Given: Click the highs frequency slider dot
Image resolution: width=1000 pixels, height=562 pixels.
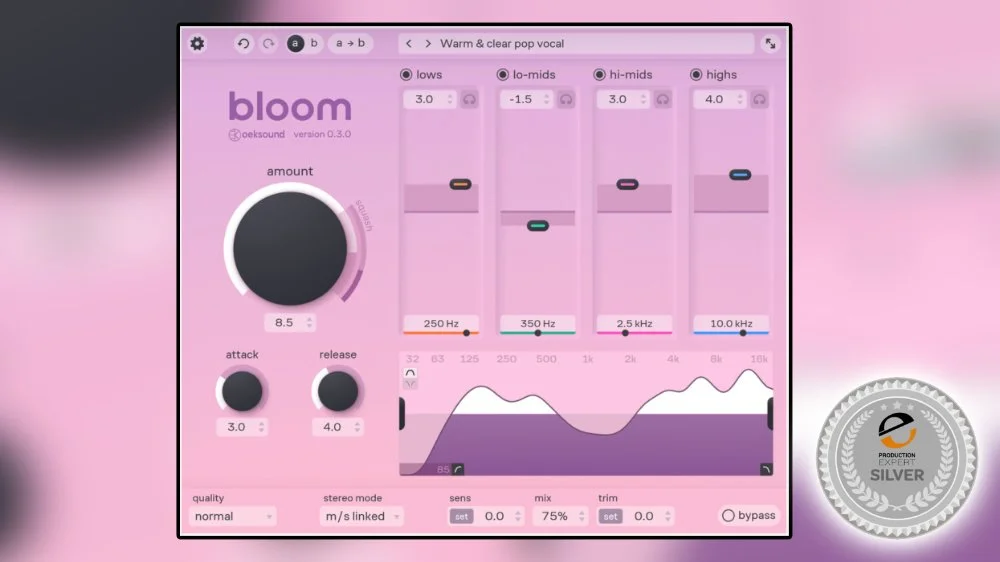Looking at the screenshot, I should (x=743, y=333).
